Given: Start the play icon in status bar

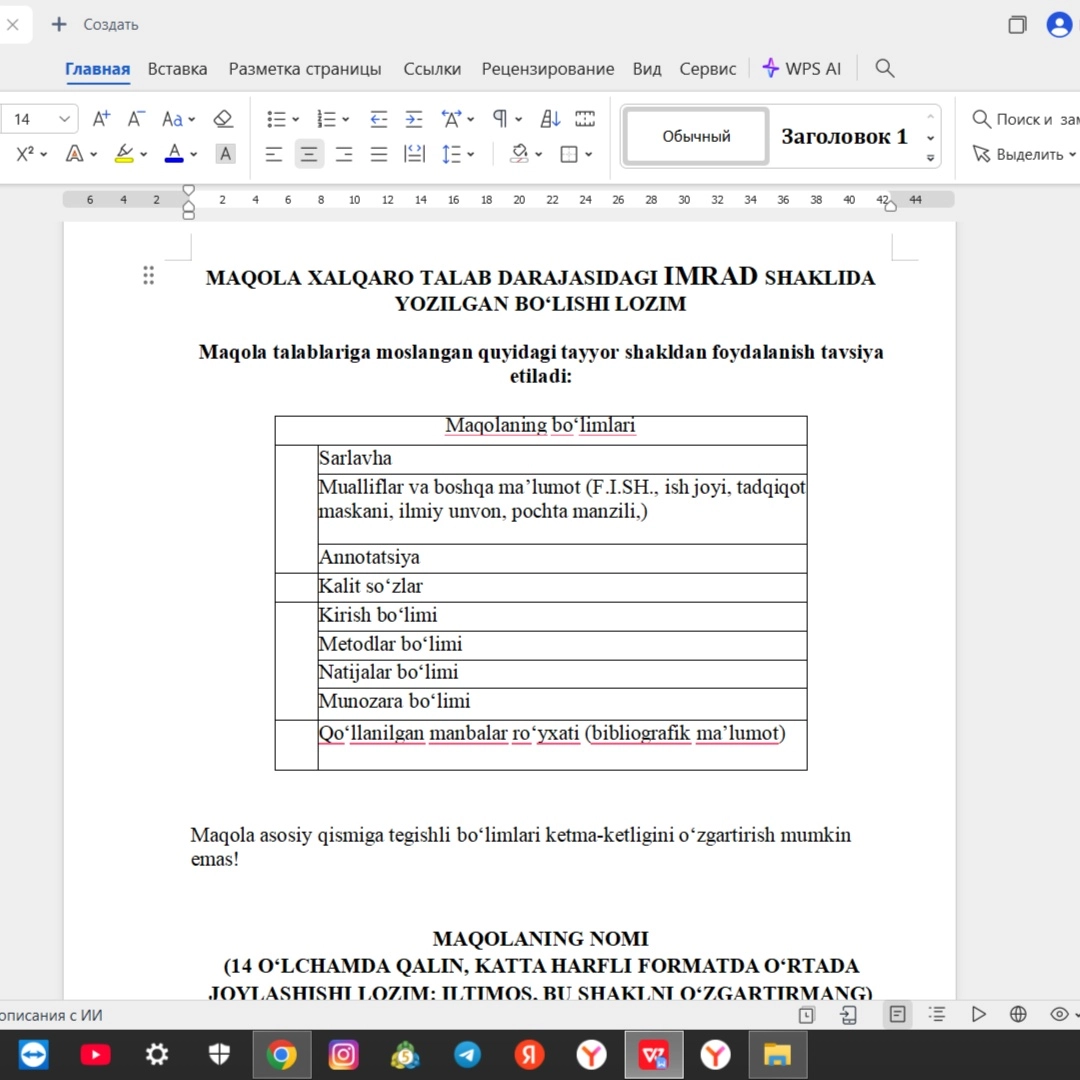Looking at the screenshot, I should 978,1014.
